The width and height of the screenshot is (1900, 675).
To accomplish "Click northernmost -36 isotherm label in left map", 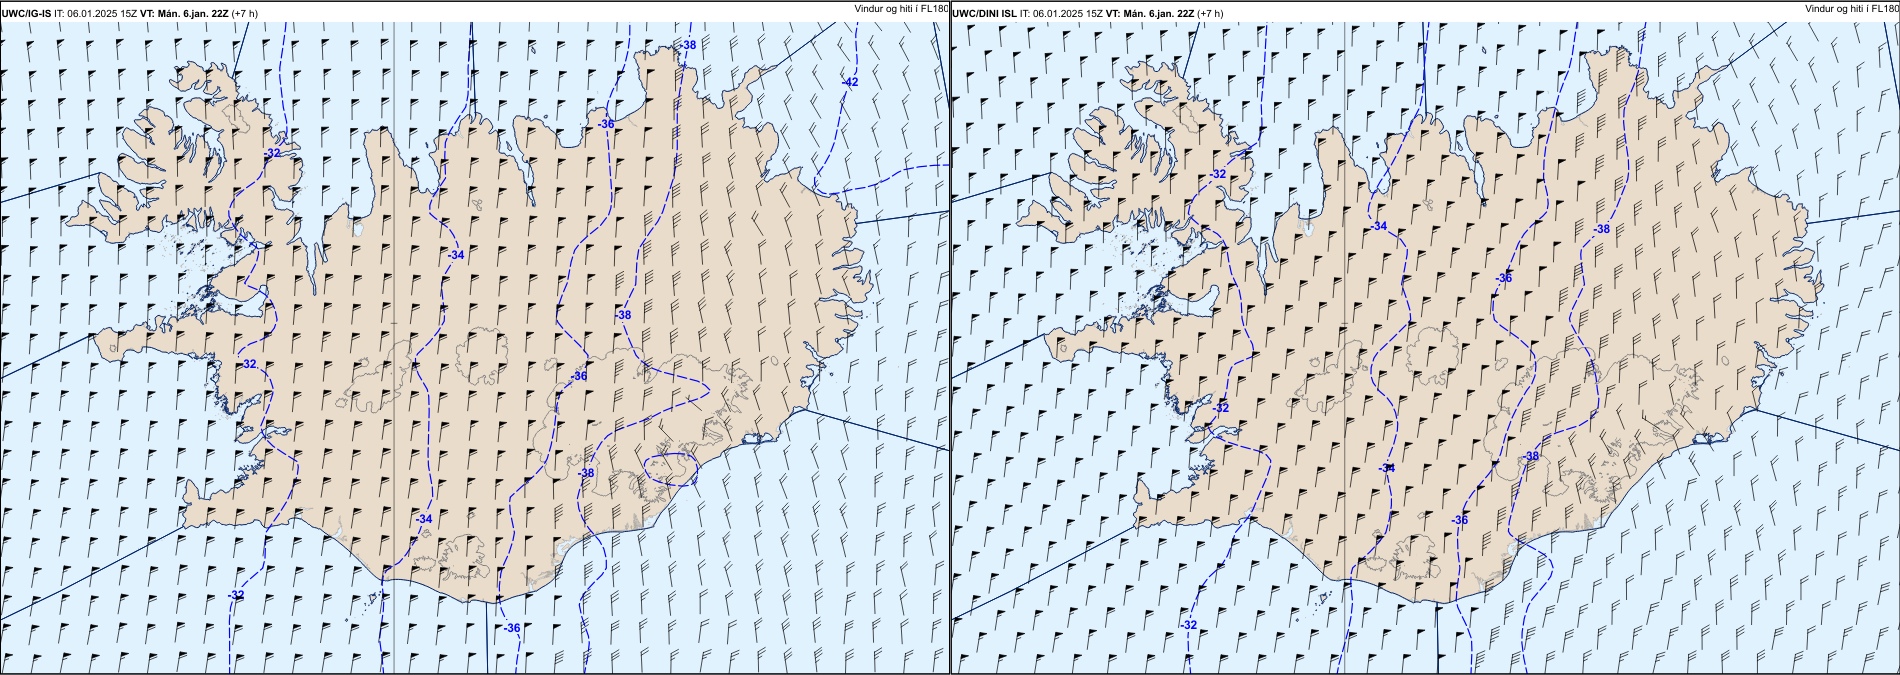I will 605,124.
